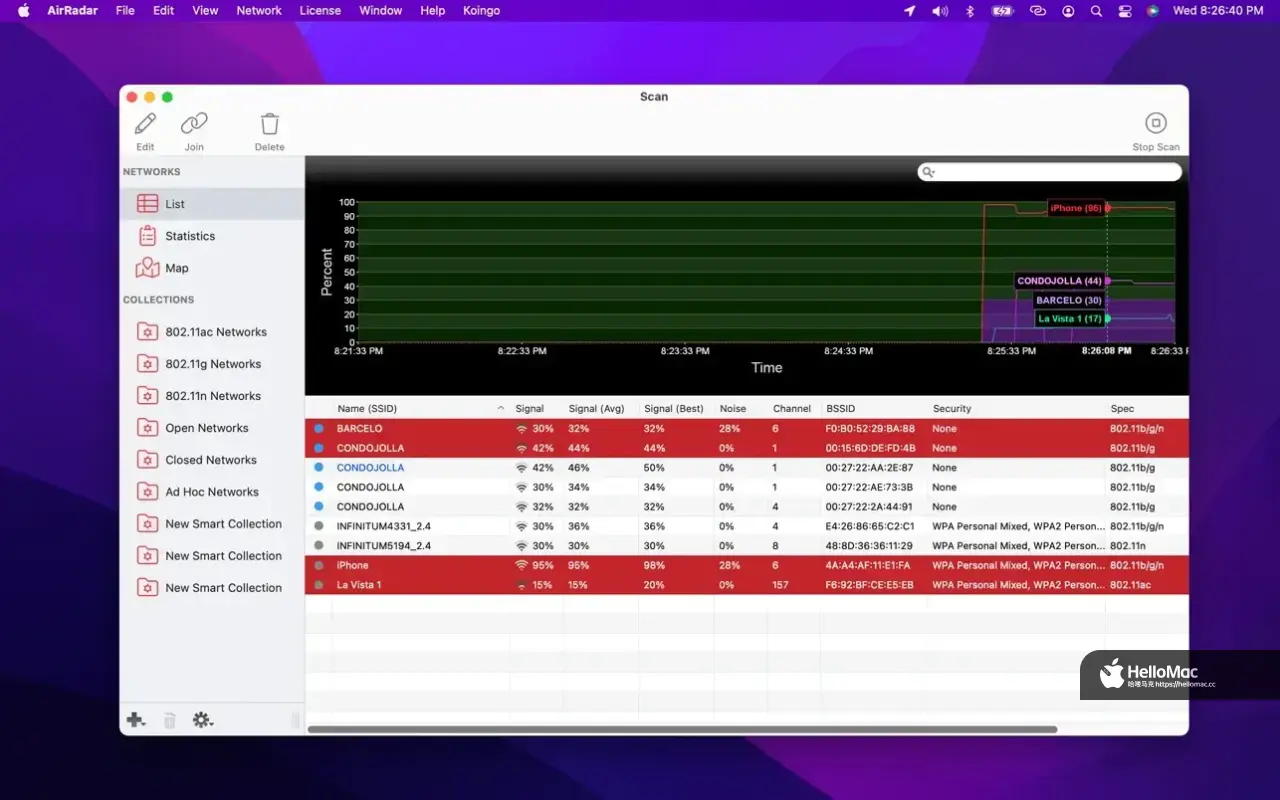Viewport: 1280px width, 800px height.
Task: Click the Join link toolbar icon
Action: click(194, 124)
